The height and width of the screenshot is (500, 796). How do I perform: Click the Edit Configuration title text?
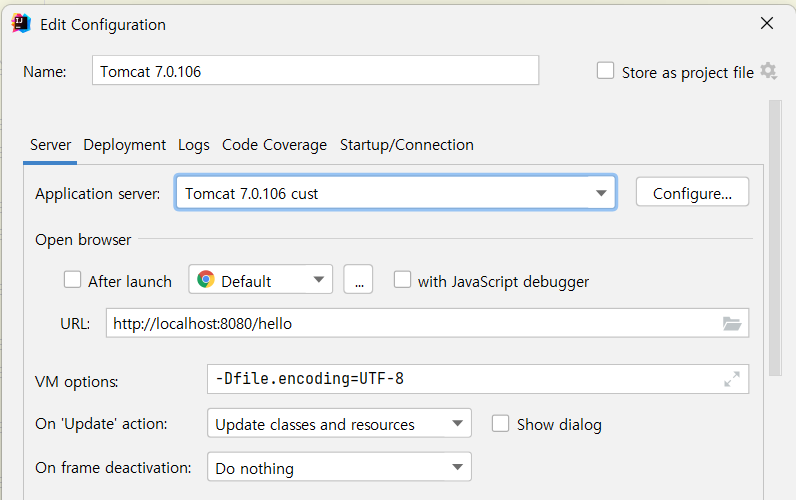coord(103,25)
